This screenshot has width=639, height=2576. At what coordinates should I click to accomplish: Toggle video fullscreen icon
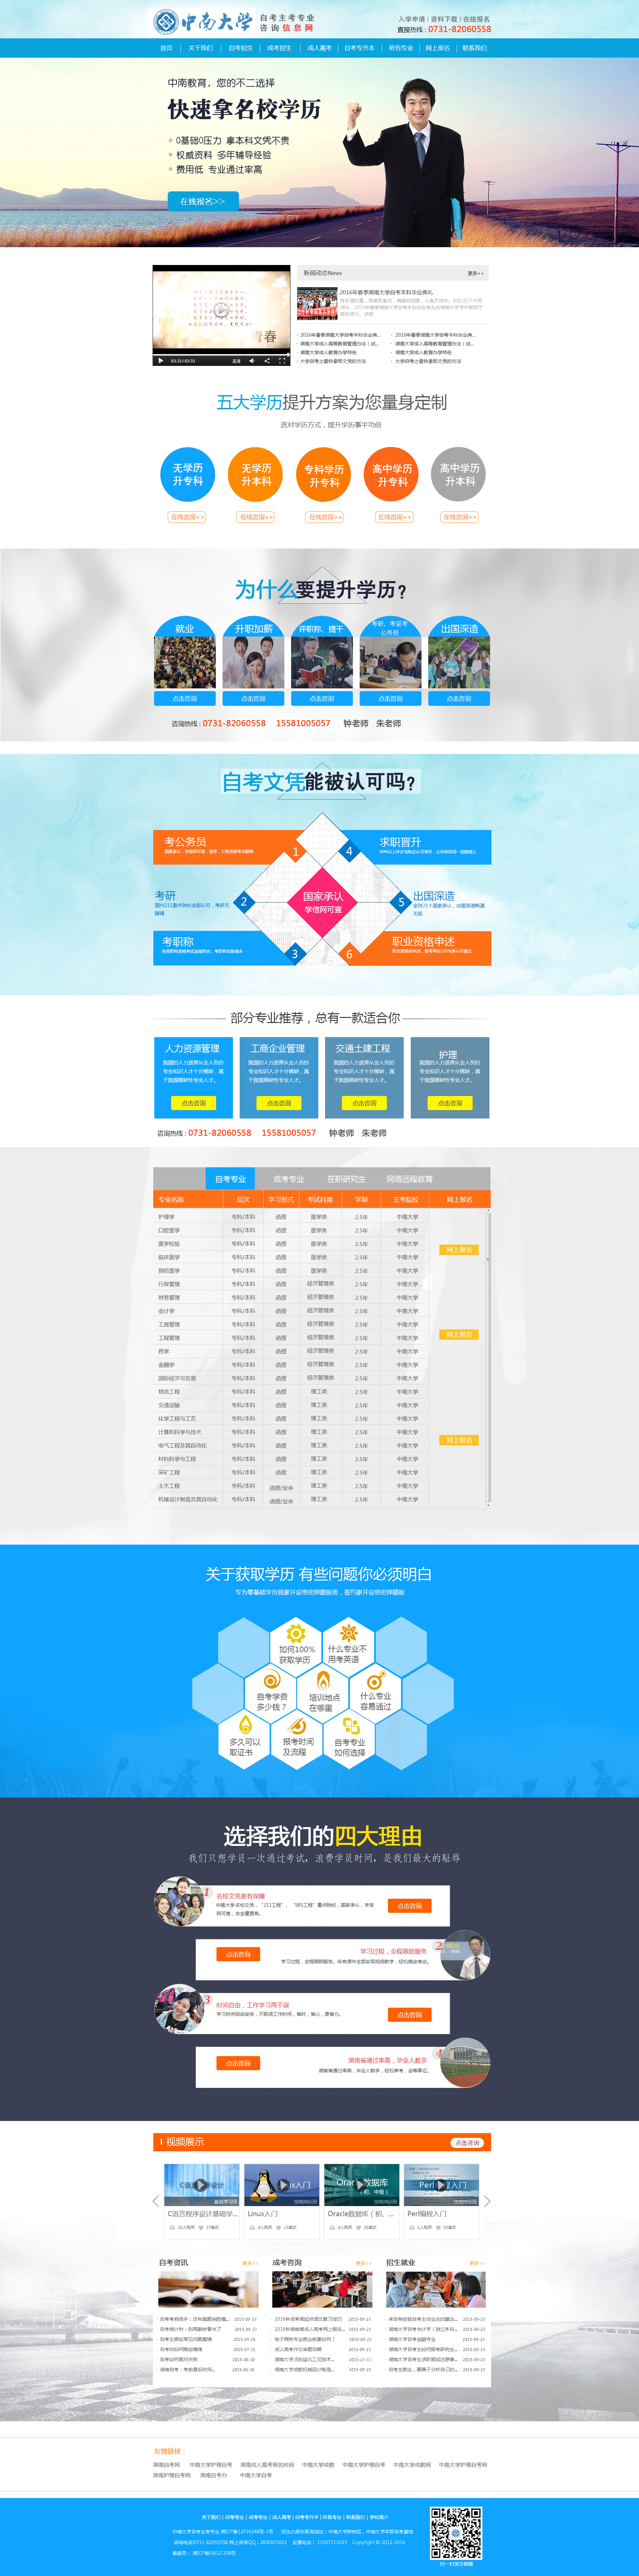(282, 361)
